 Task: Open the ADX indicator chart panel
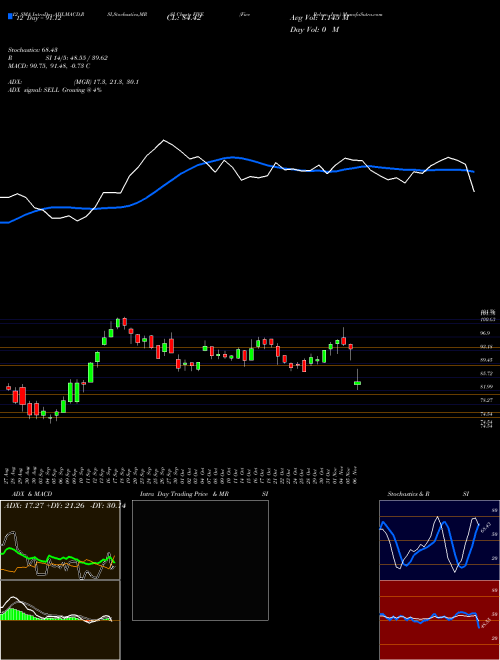click(60, 540)
